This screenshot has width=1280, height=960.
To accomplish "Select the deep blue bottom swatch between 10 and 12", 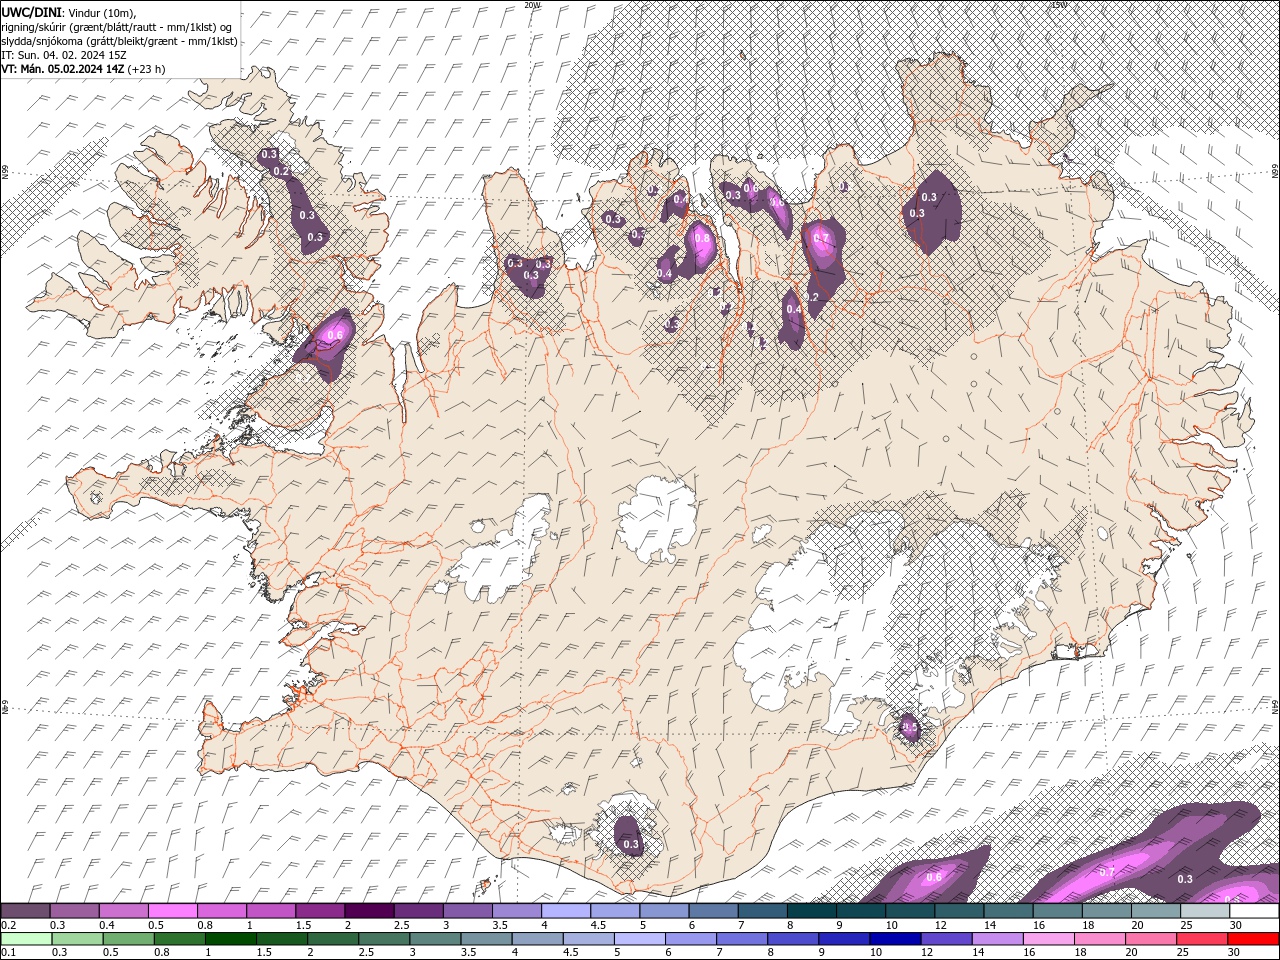I will [x=894, y=939].
